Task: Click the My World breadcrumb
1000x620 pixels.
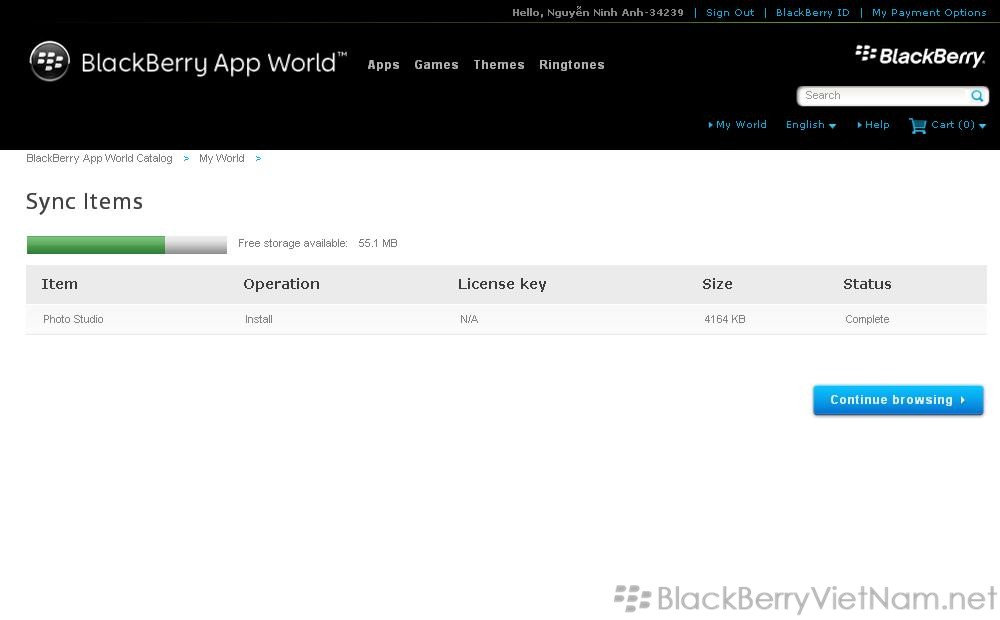Action: click(221, 158)
